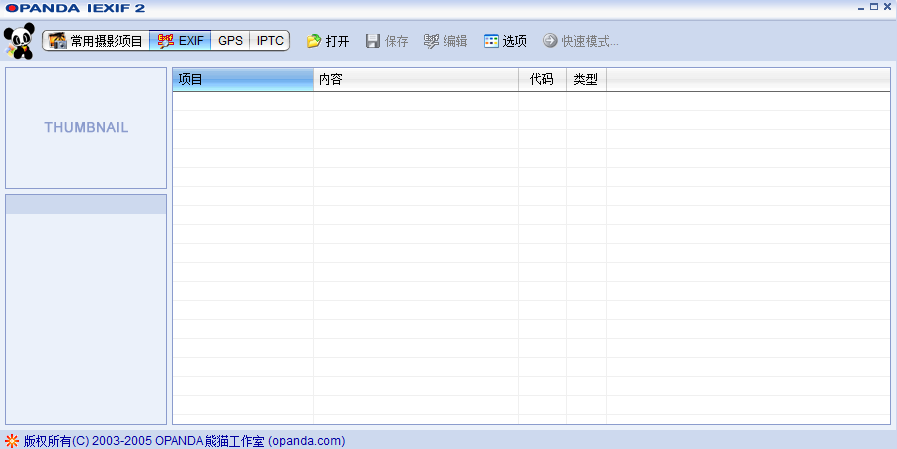Click the OPANDA IEXIF 2 title text
The height and width of the screenshot is (449, 897).
click(x=75, y=8)
